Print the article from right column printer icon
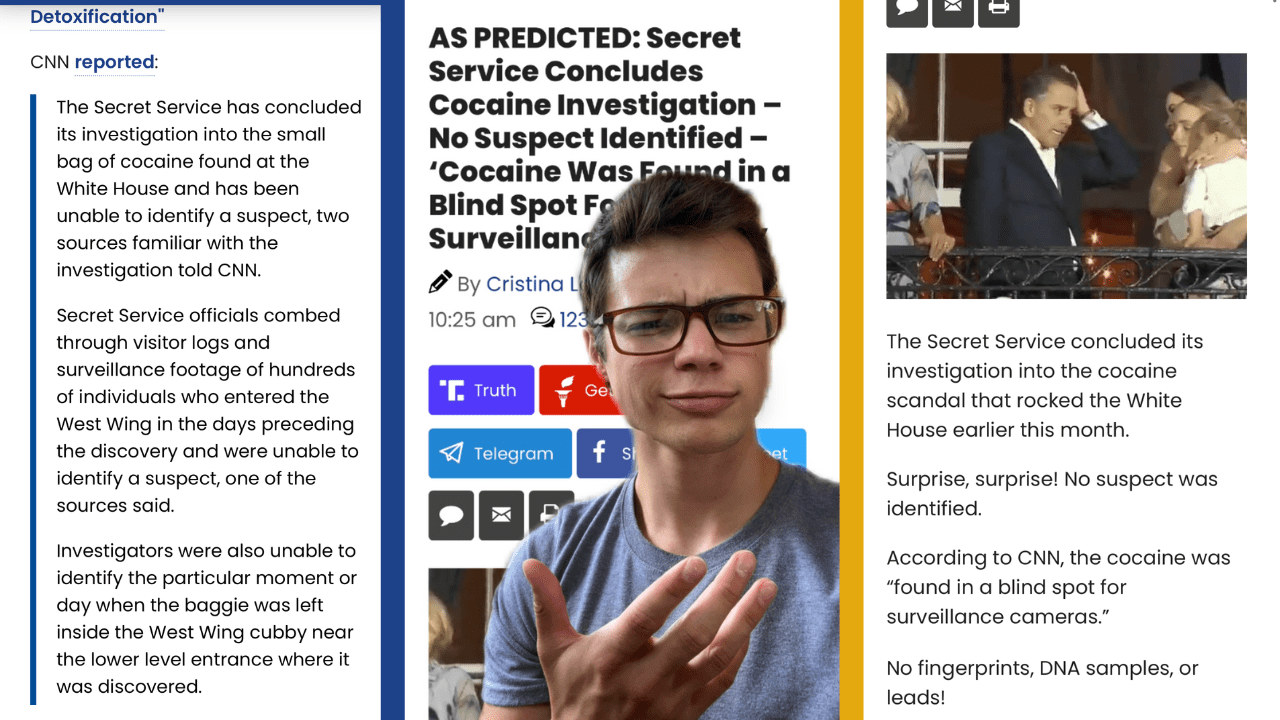 pyautogui.click(x=999, y=10)
